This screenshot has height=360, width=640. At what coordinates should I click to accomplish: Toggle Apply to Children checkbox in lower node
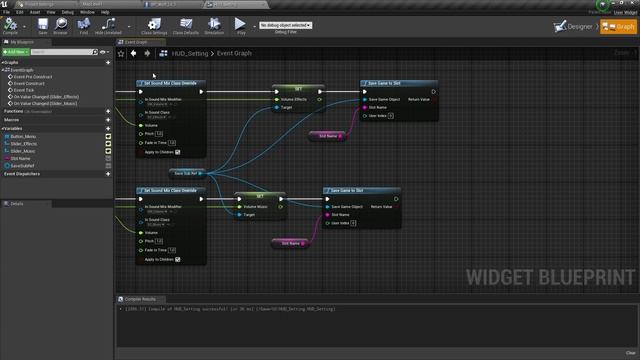coord(178,260)
